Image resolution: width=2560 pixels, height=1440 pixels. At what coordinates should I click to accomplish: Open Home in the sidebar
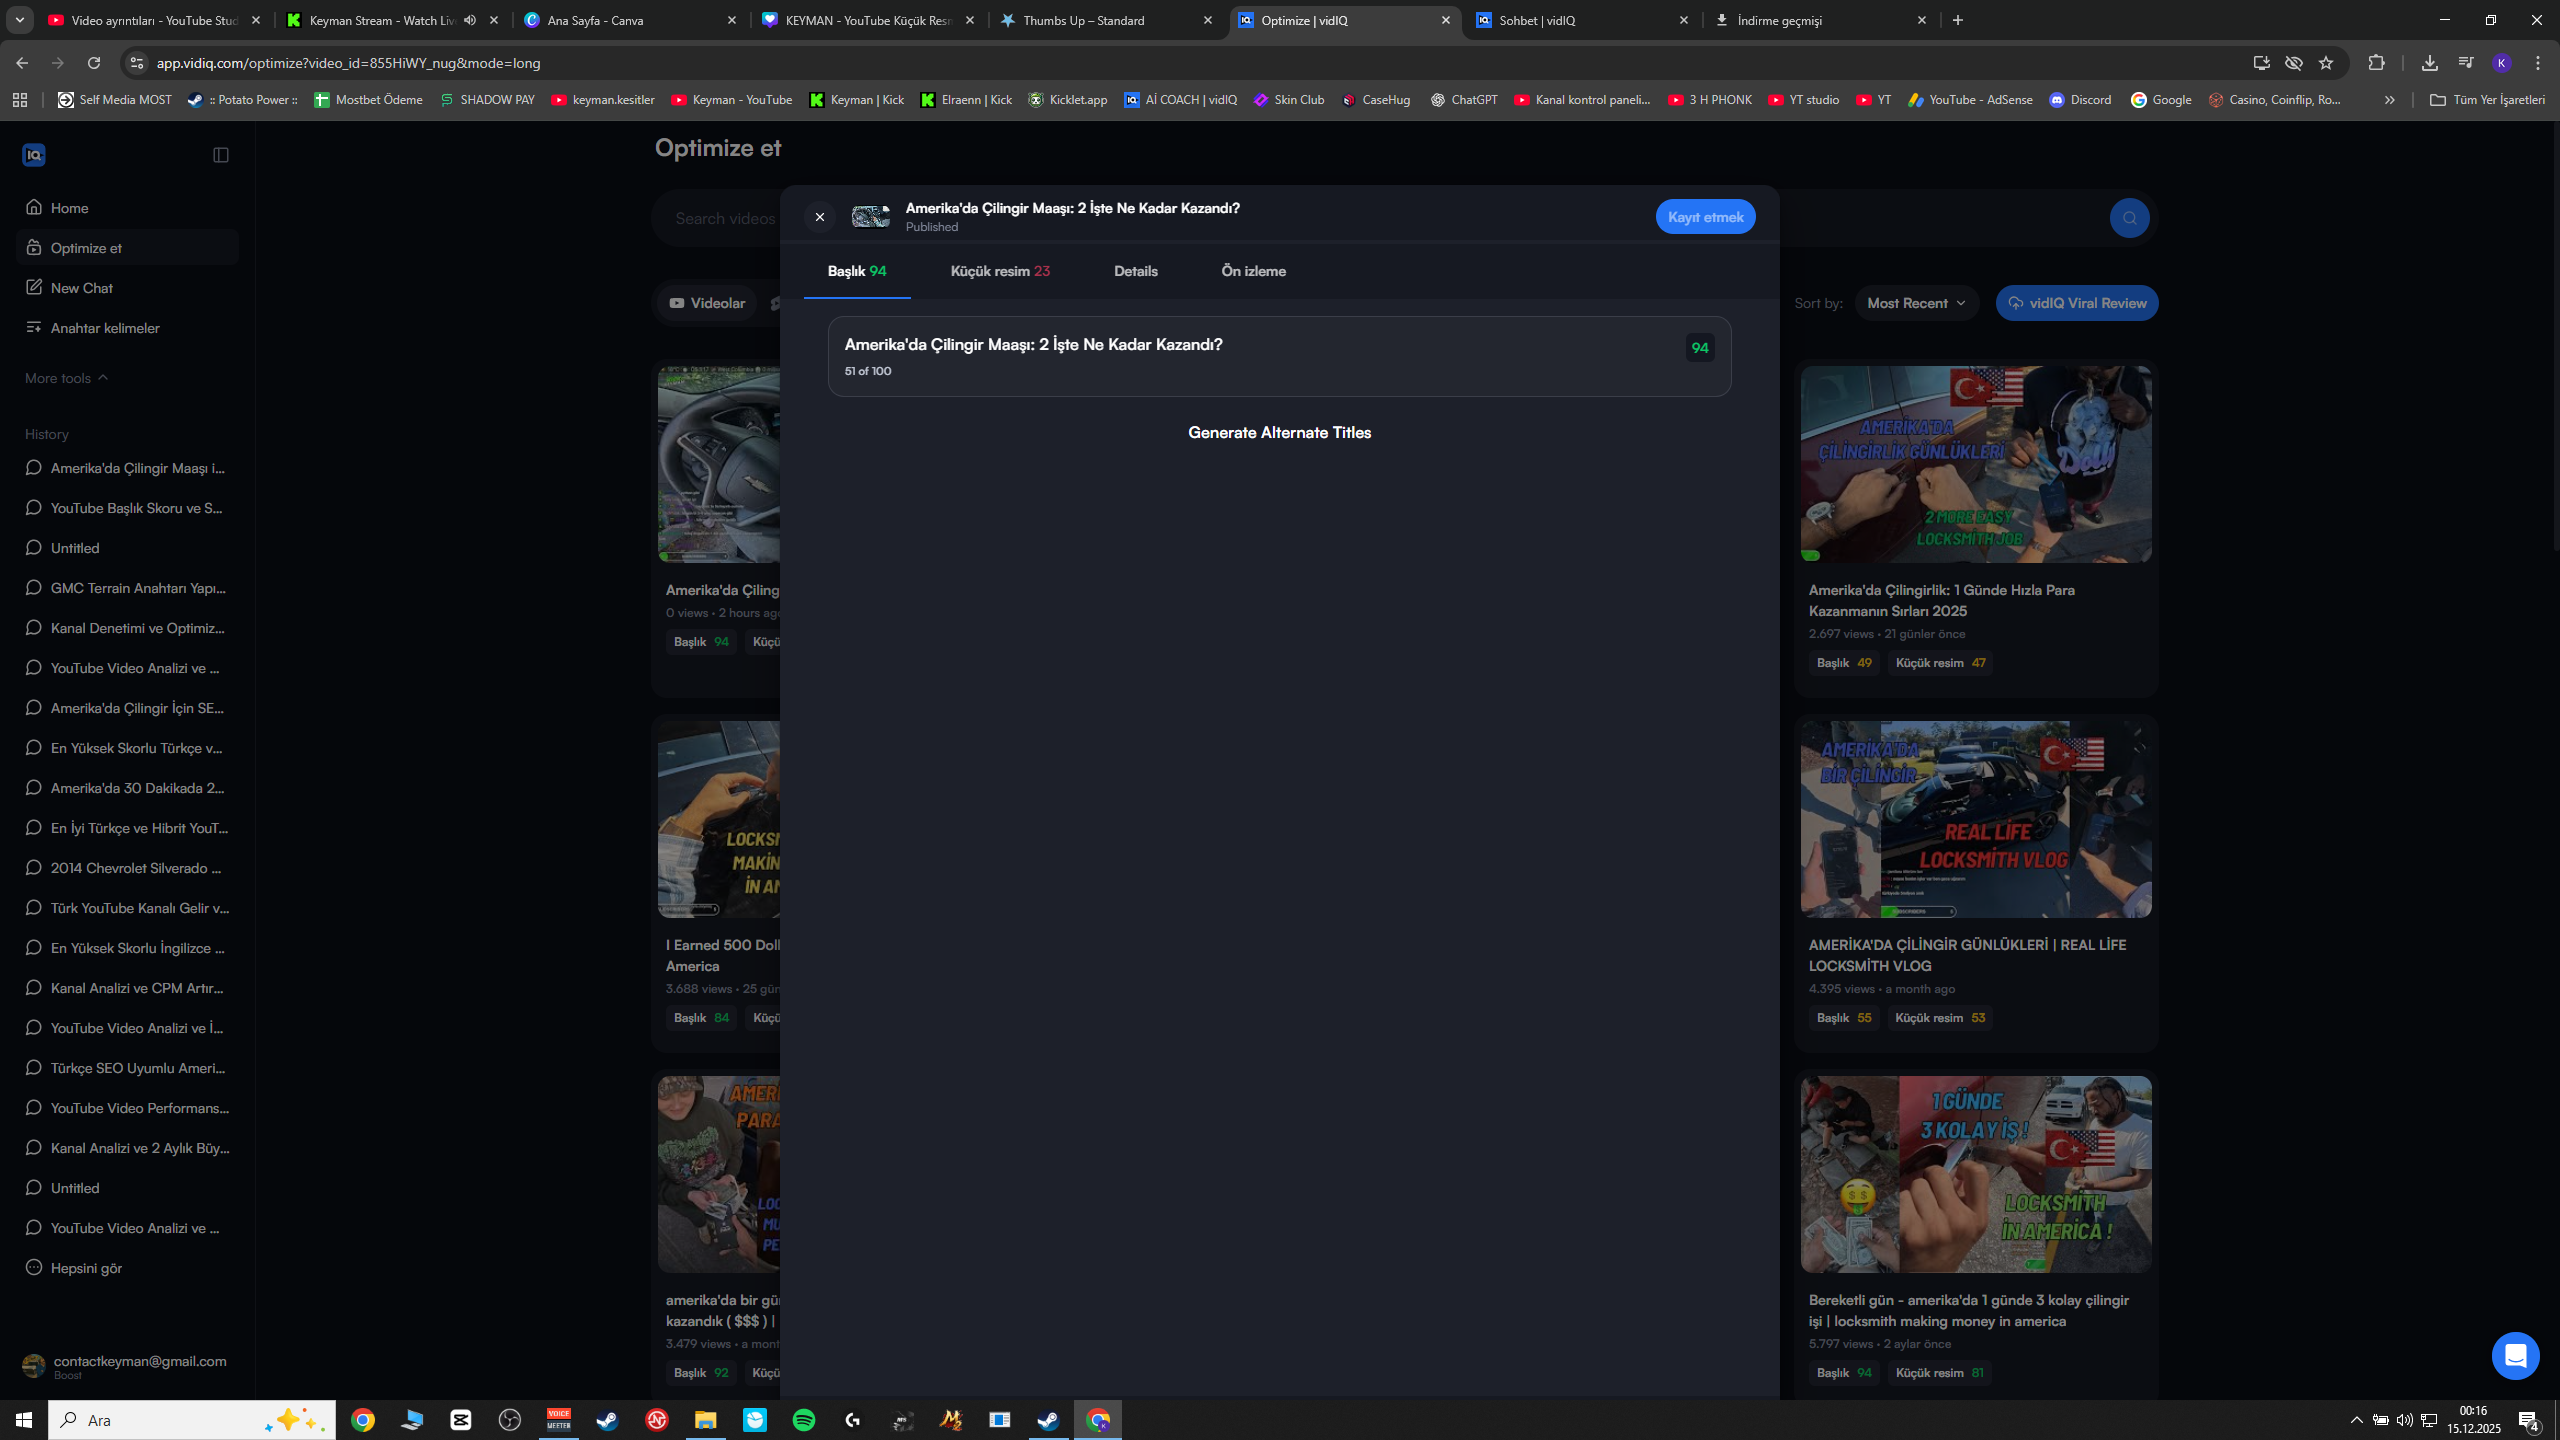pos(127,208)
